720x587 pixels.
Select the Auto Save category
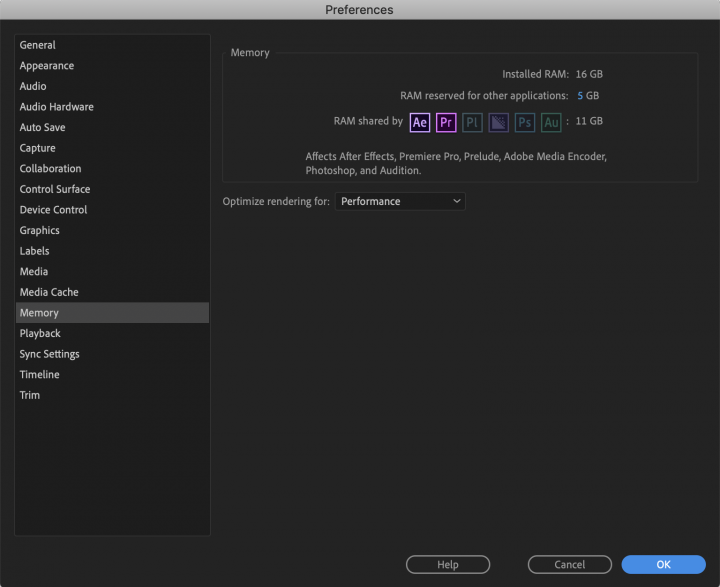point(112,127)
